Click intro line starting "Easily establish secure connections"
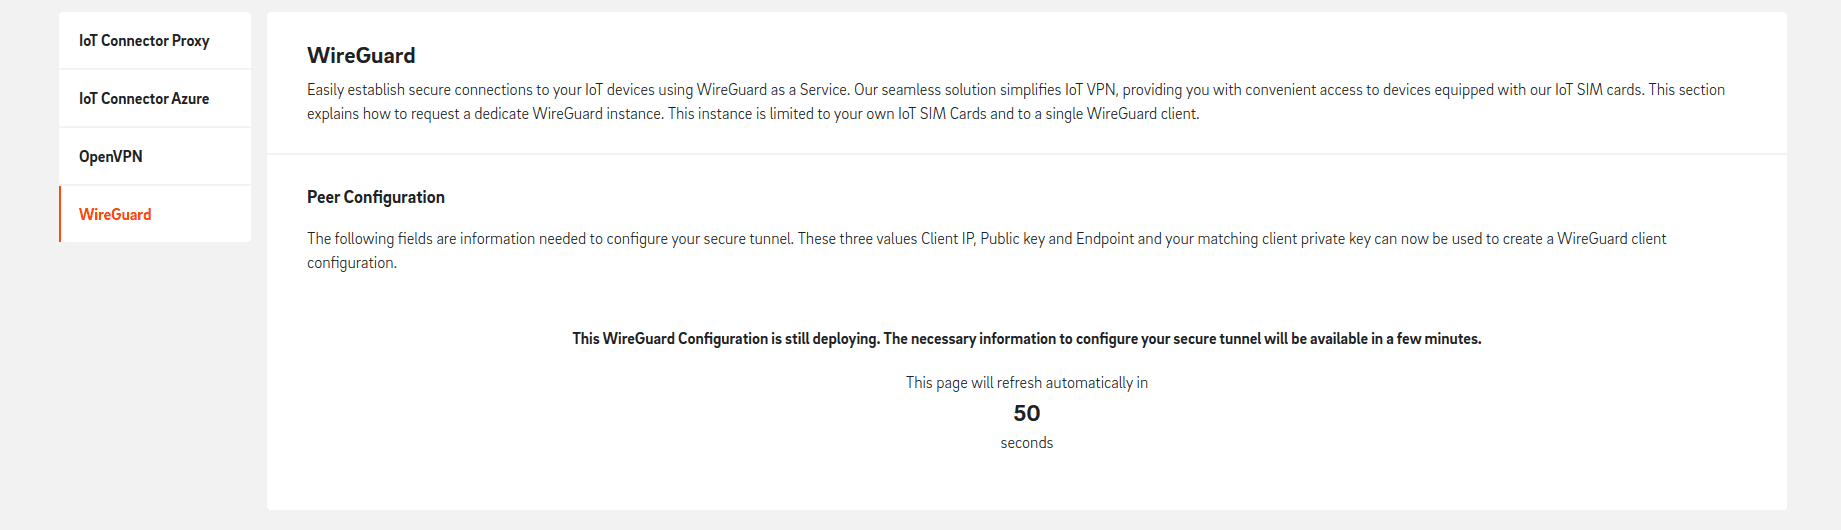This screenshot has height=530, width=1841. pos(1015,90)
